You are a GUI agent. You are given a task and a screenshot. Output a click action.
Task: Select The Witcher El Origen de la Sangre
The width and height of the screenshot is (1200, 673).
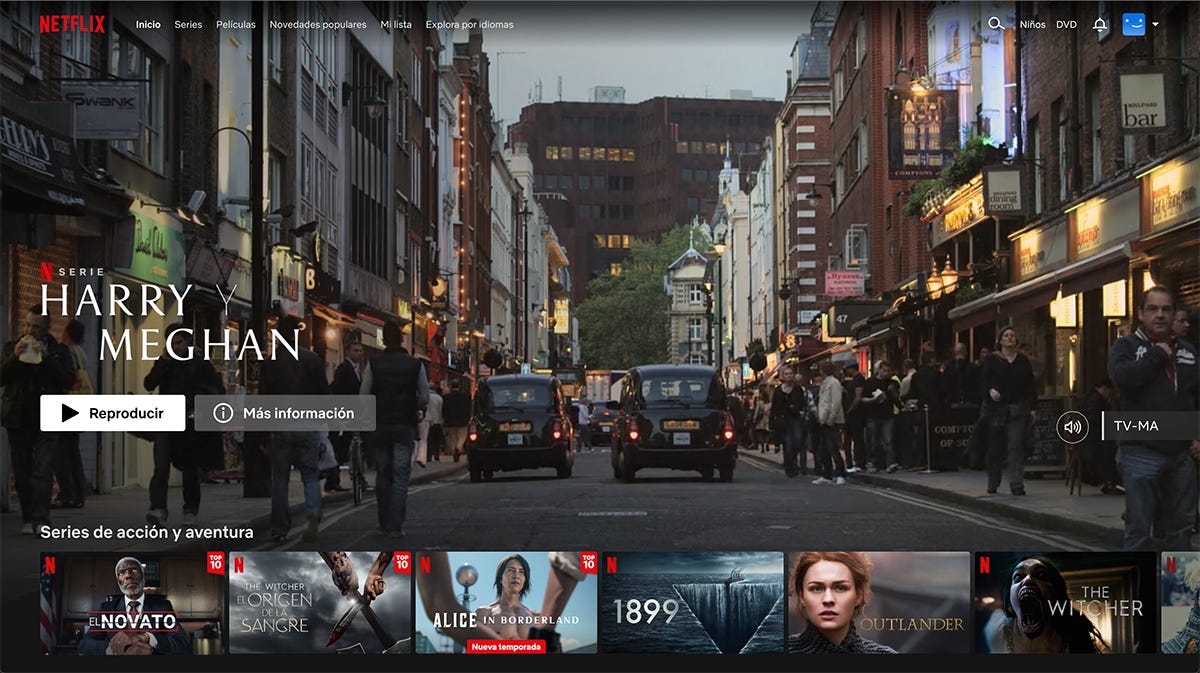(320, 603)
